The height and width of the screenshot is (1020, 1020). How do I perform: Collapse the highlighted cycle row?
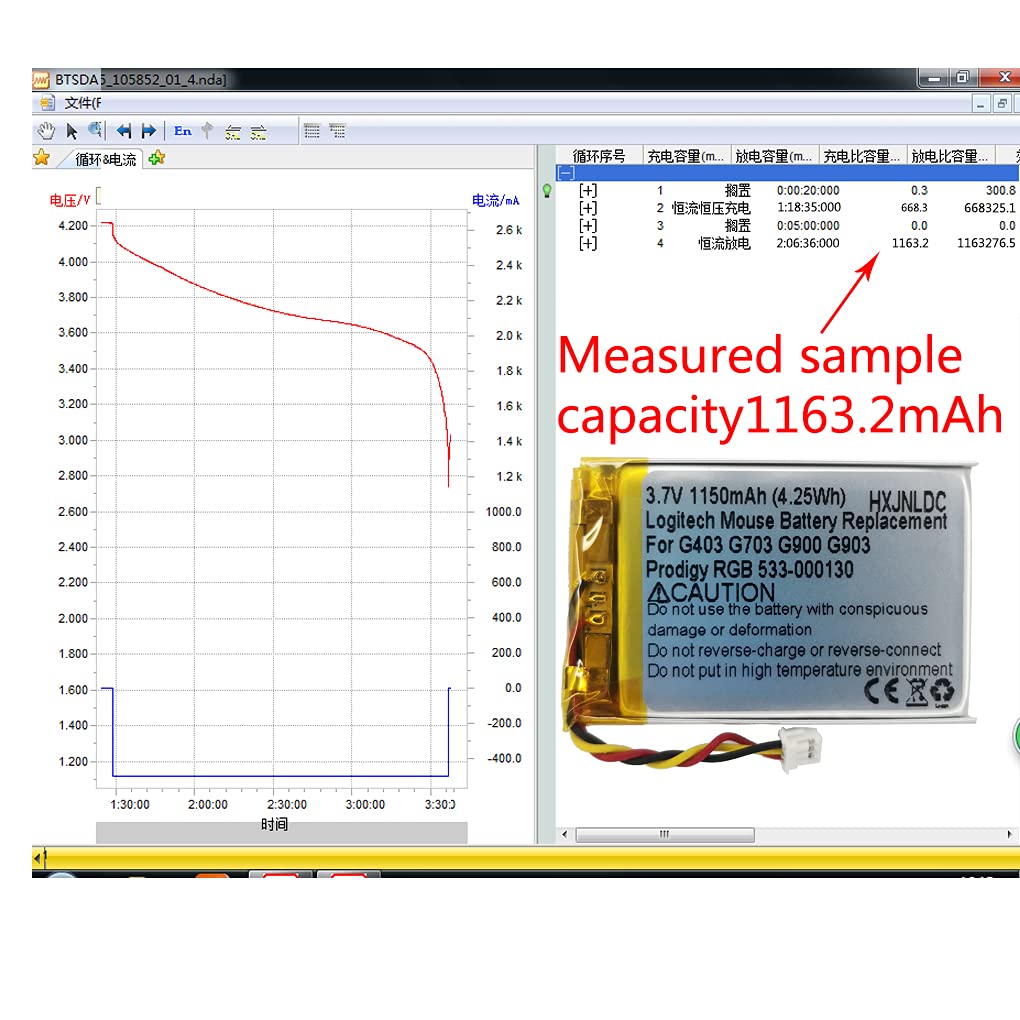click(566, 173)
